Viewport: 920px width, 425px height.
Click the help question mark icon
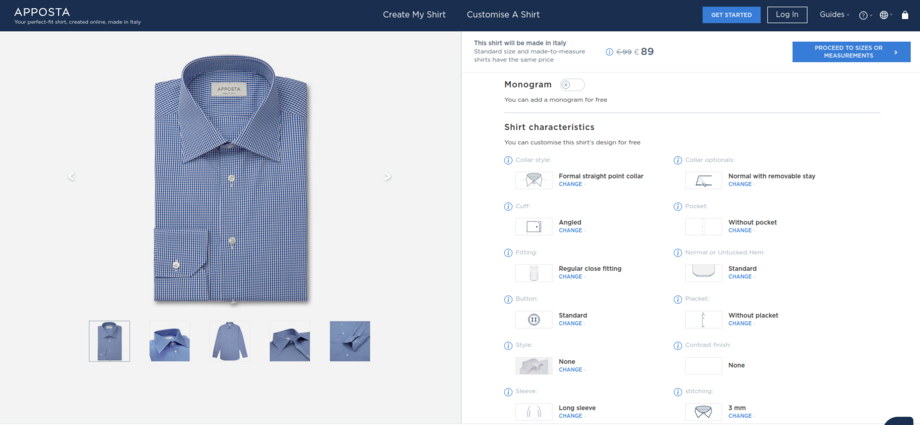(x=863, y=15)
